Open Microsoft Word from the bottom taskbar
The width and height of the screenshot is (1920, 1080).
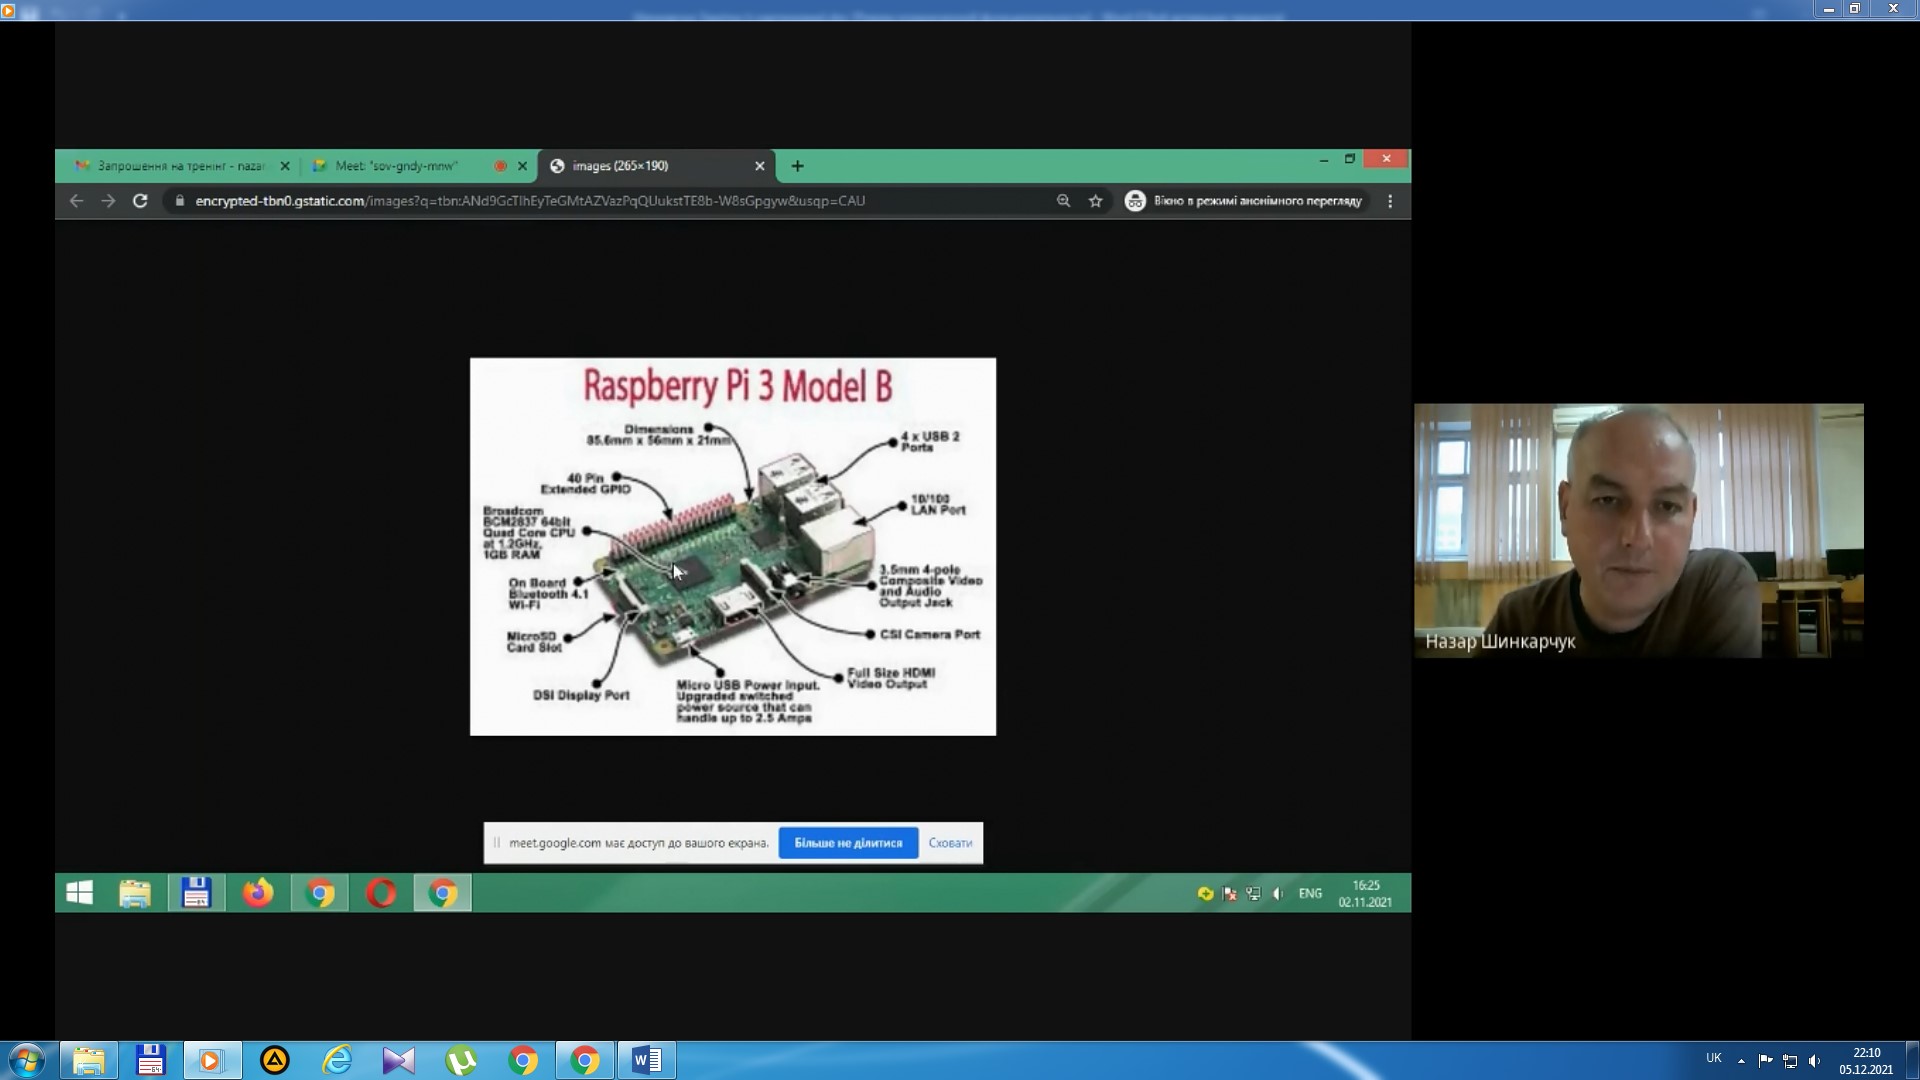point(647,1060)
